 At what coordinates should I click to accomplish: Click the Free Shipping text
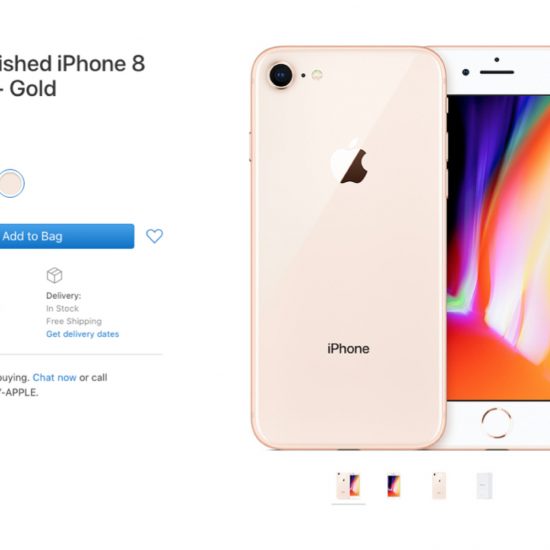(x=74, y=321)
